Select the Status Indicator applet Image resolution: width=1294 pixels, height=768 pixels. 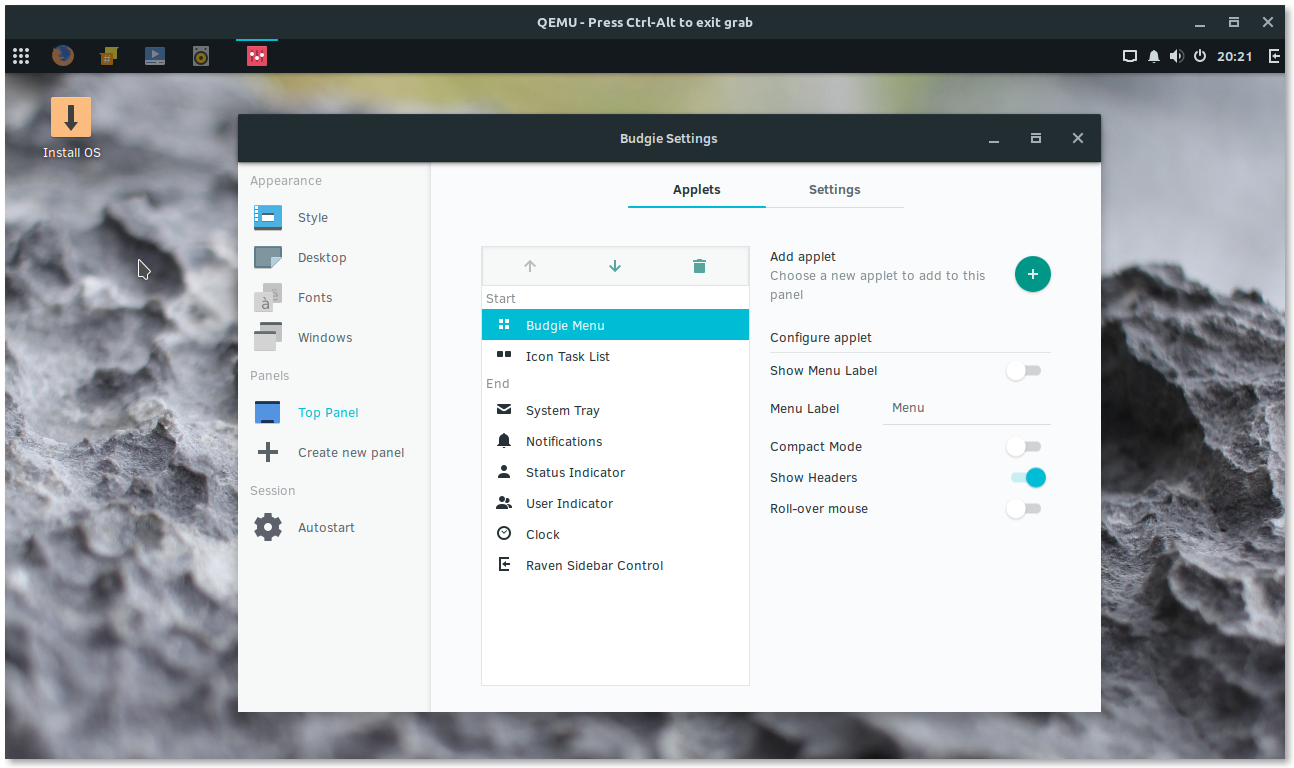(615, 472)
